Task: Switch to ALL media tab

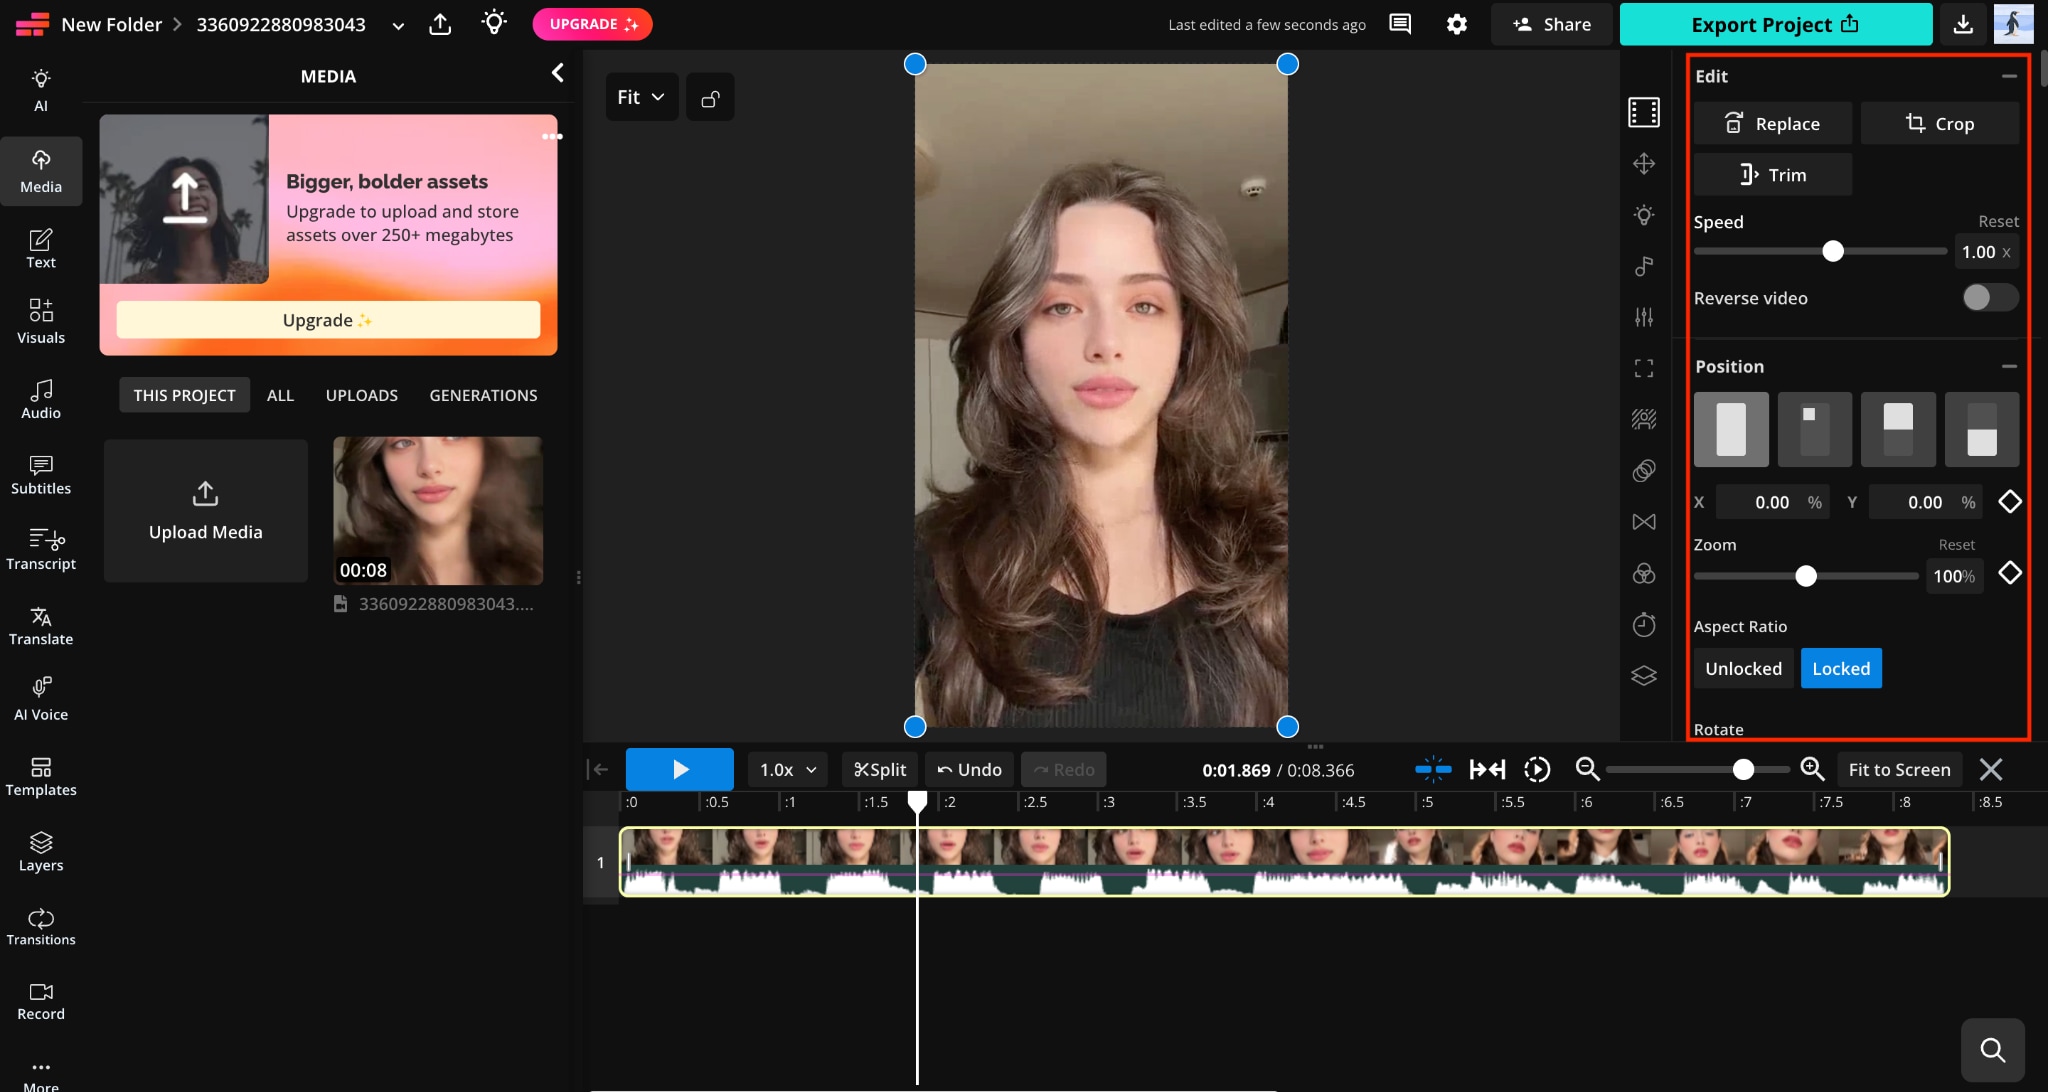Action: click(x=280, y=395)
